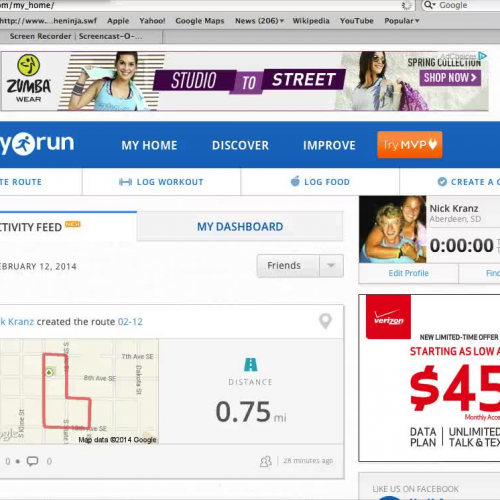
Task: Open the Edit Profile link
Action: 408,273
